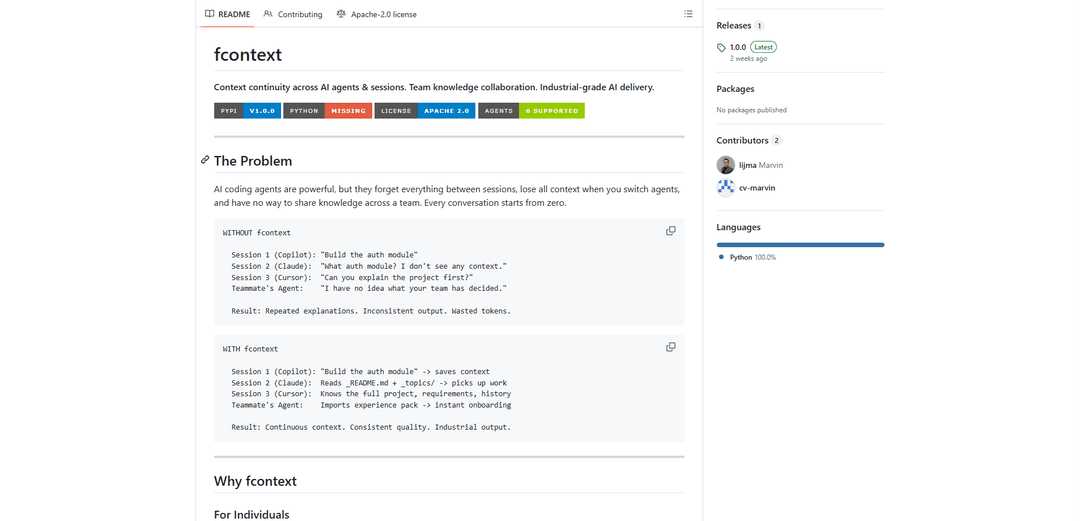Open the README outline icon

point(688,14)
